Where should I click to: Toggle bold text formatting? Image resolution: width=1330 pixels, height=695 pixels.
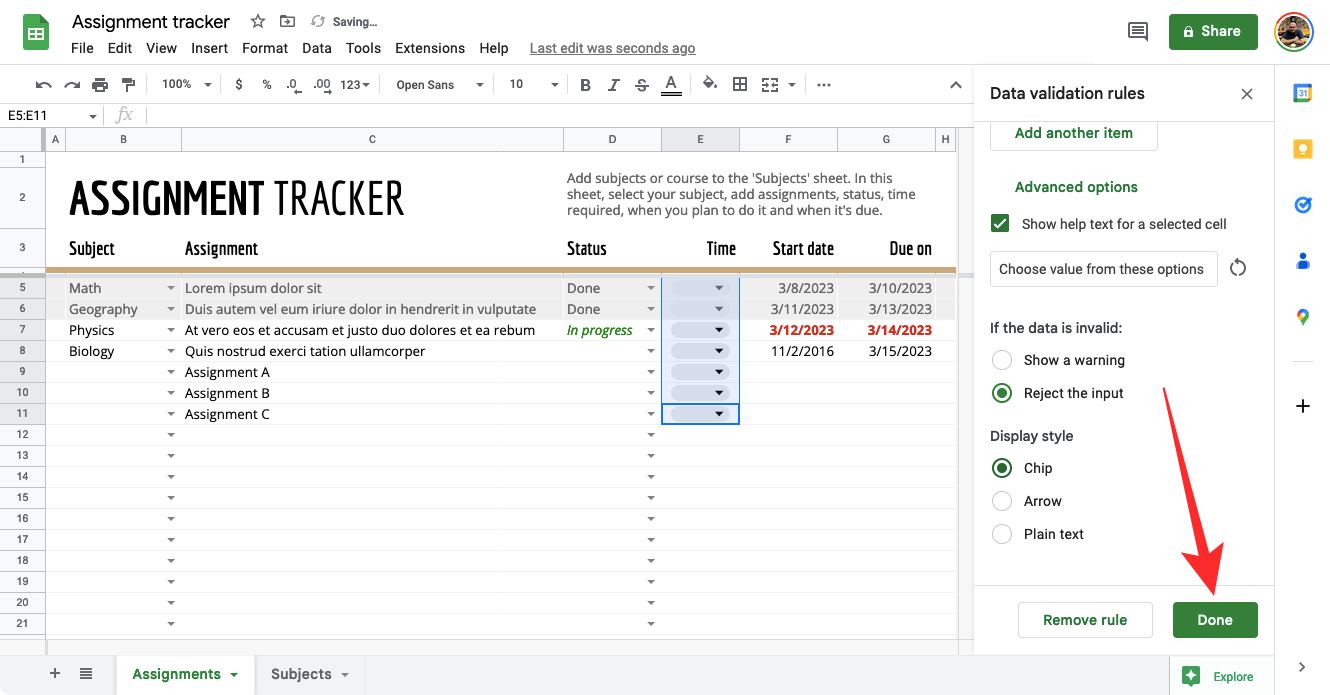(x=585, y=85)
